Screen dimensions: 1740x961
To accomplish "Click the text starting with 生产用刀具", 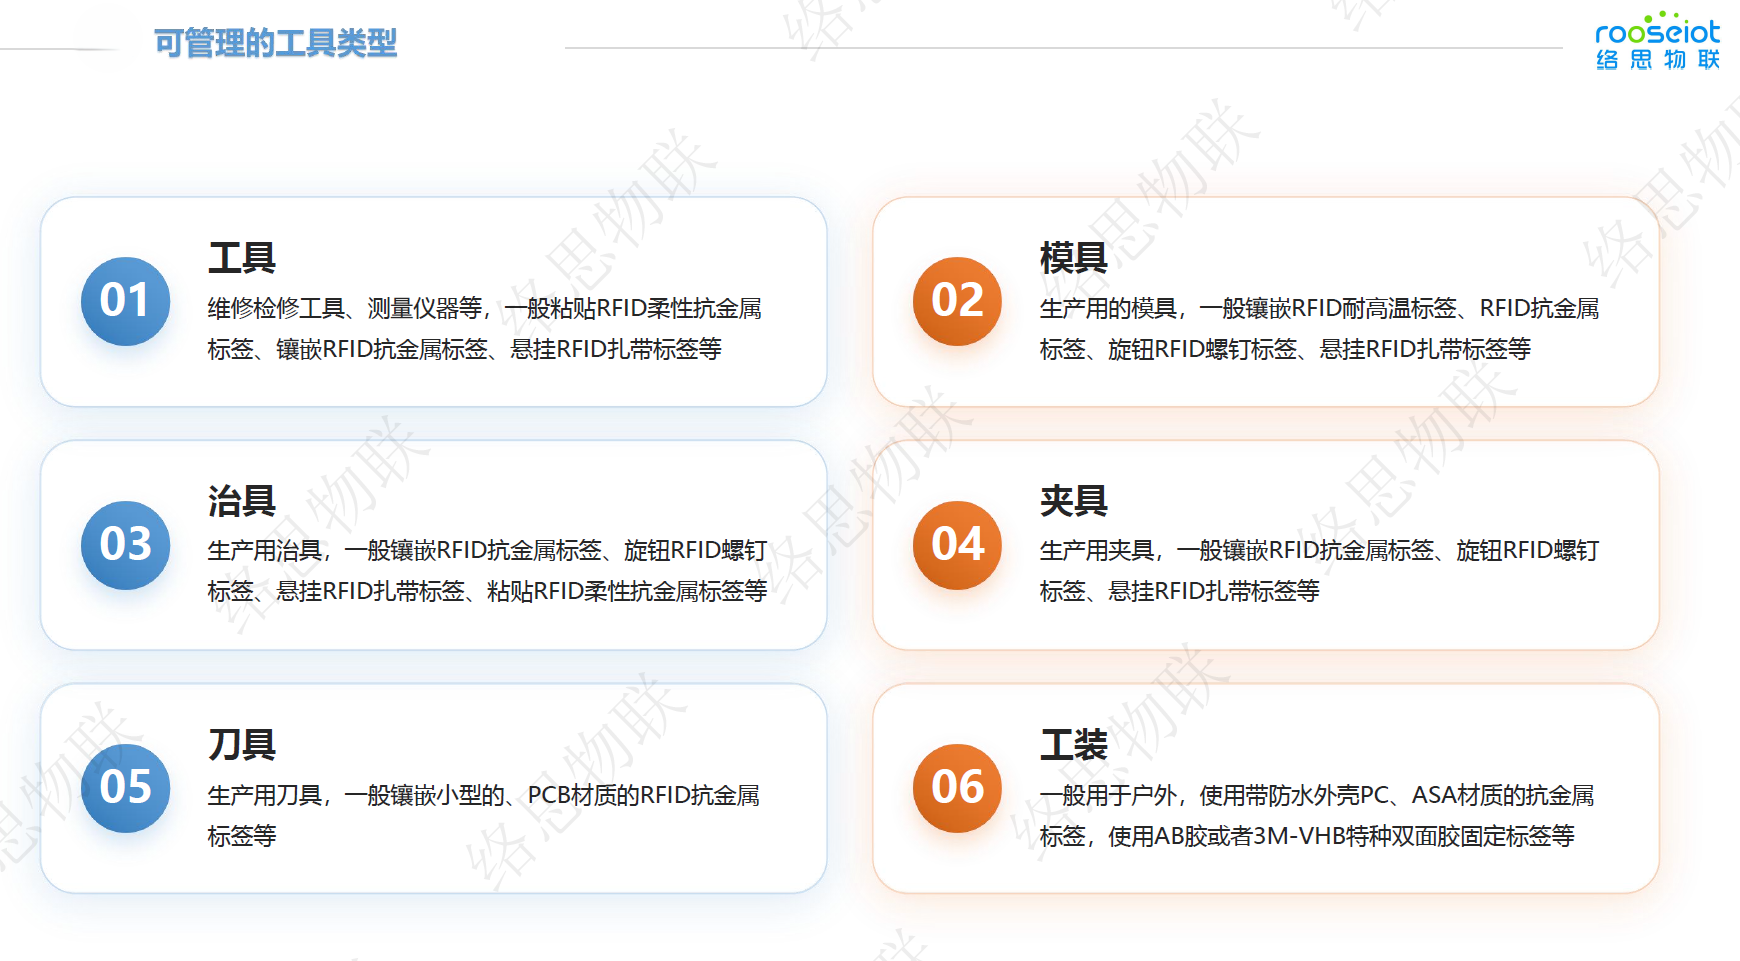I will (483, 815).
